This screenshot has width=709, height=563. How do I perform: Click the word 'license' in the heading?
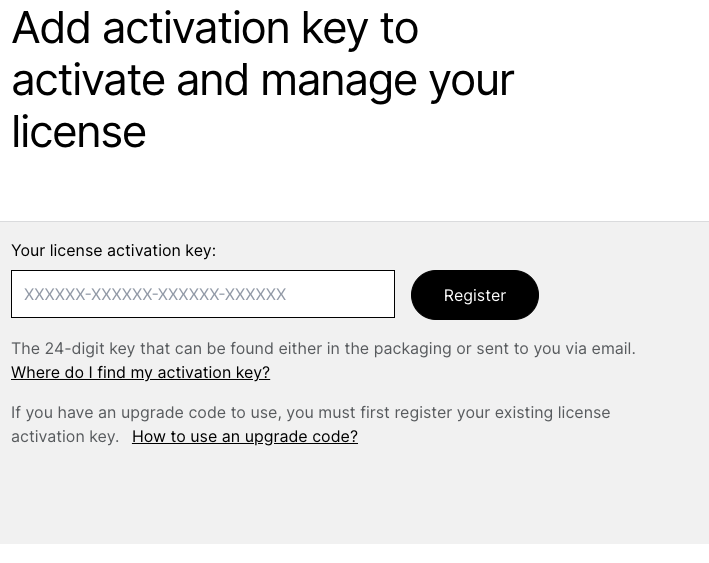click(x=79, y=132)
